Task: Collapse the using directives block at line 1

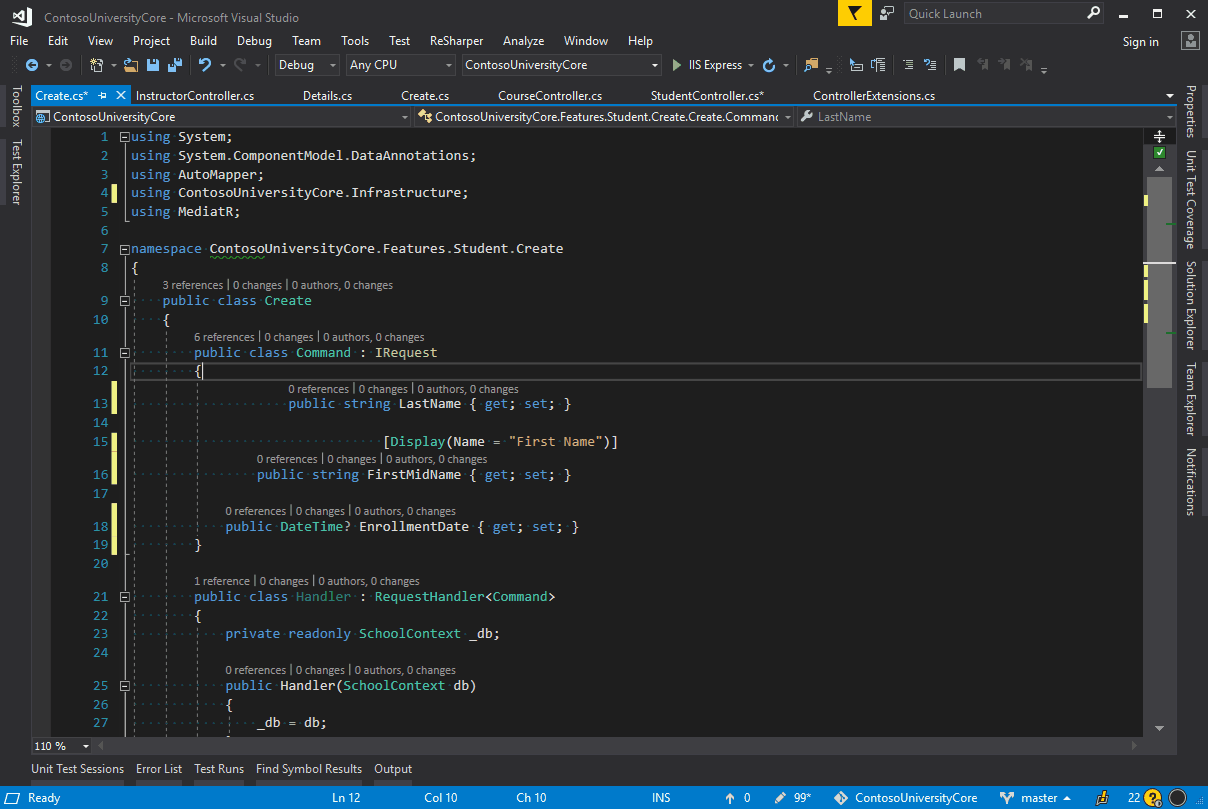Action: click(x=124, y=137)
